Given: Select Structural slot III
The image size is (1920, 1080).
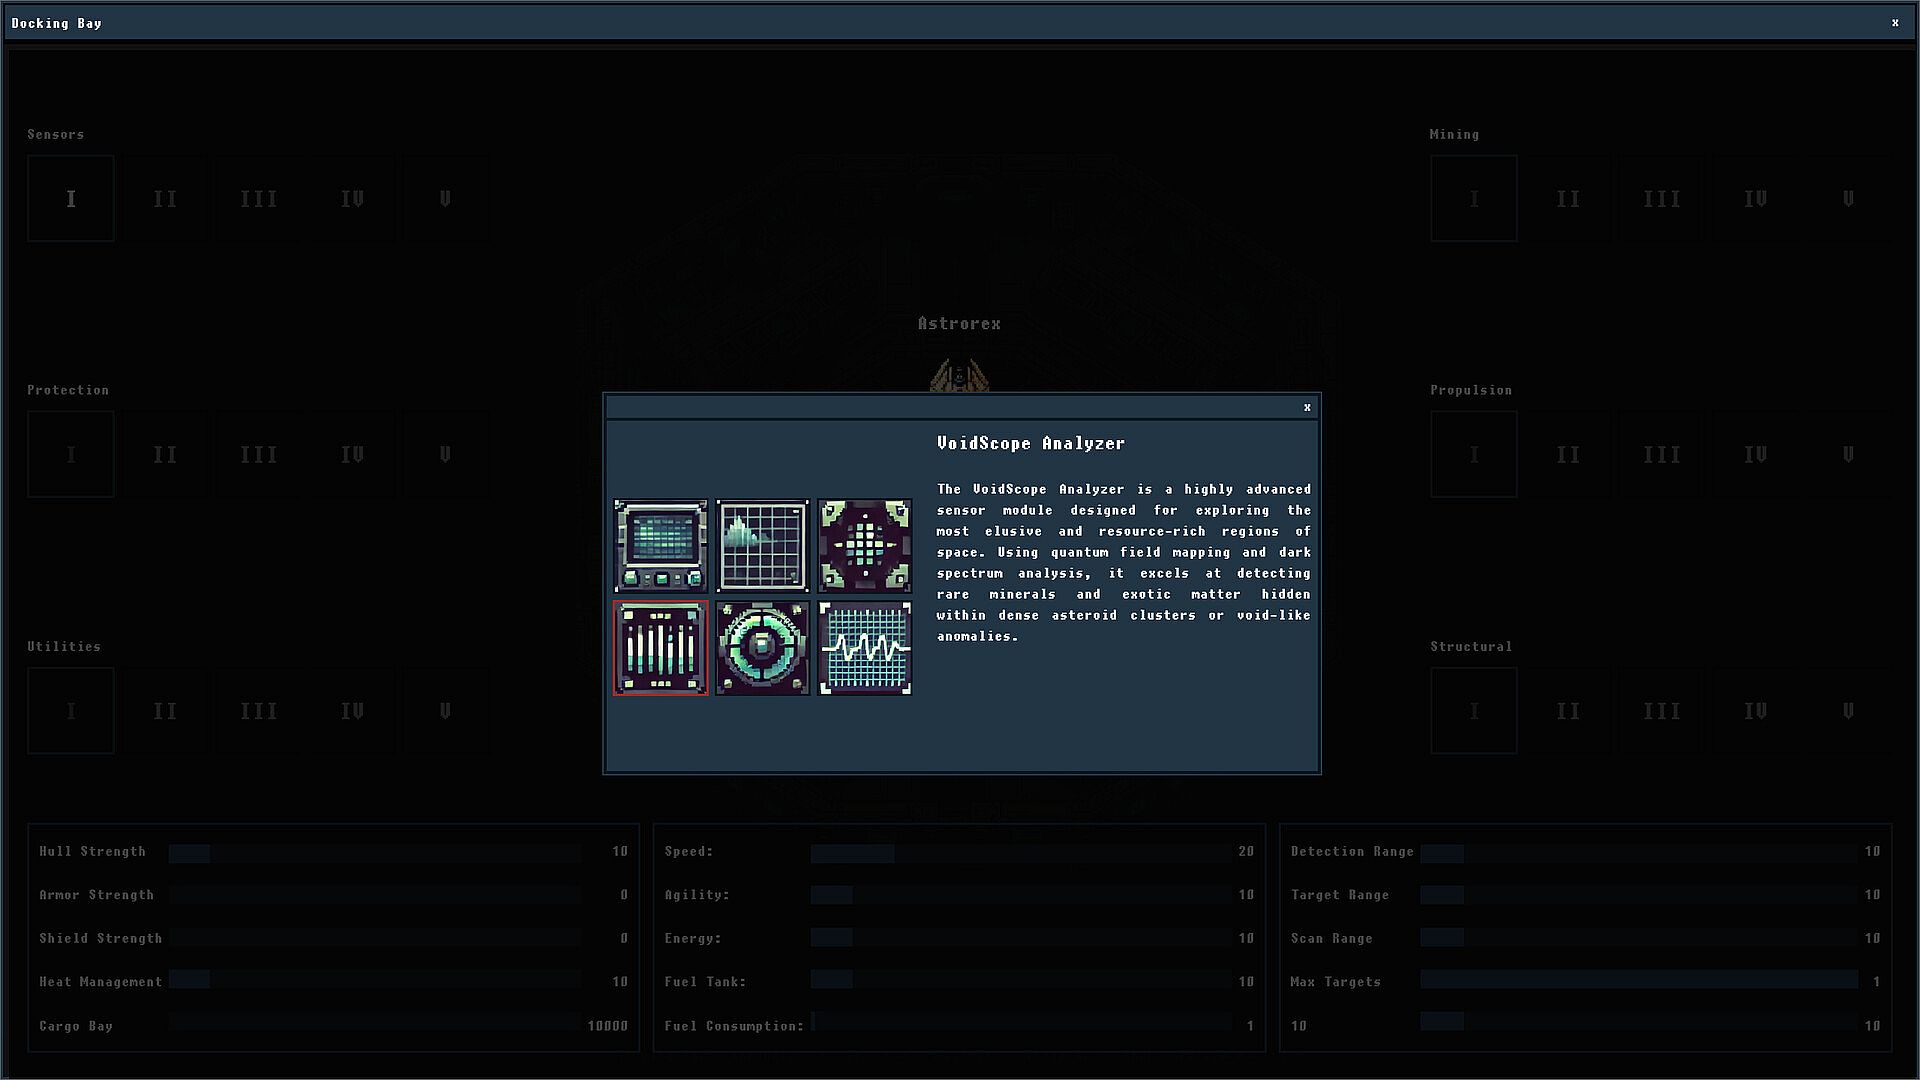Looking at the screenshot, I should tap(1661, 710).
